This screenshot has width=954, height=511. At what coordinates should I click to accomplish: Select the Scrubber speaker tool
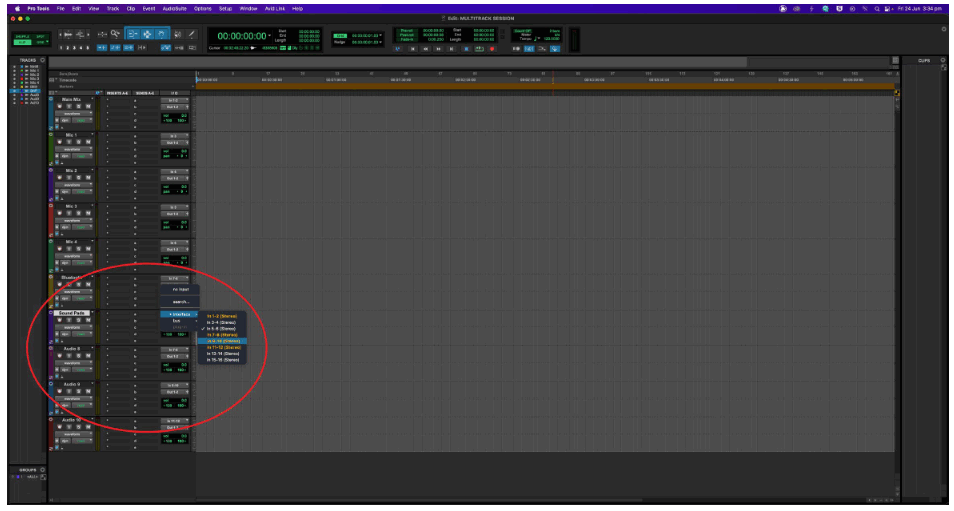pos(178,33)
